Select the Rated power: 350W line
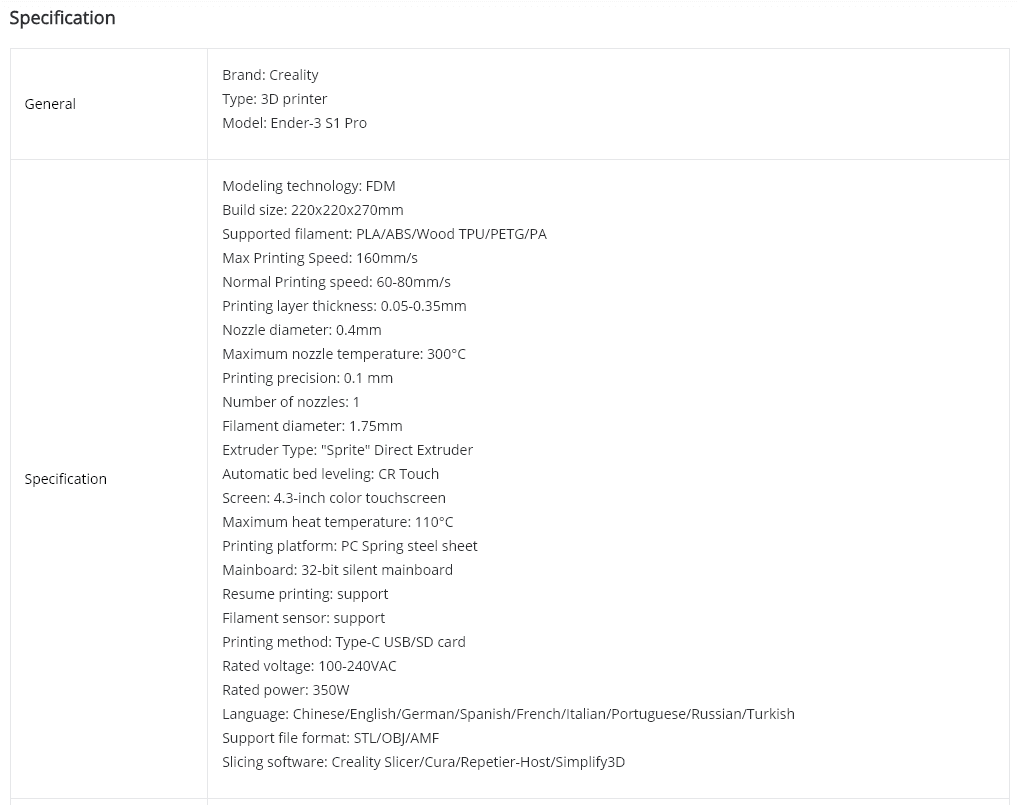 (286, 691)
